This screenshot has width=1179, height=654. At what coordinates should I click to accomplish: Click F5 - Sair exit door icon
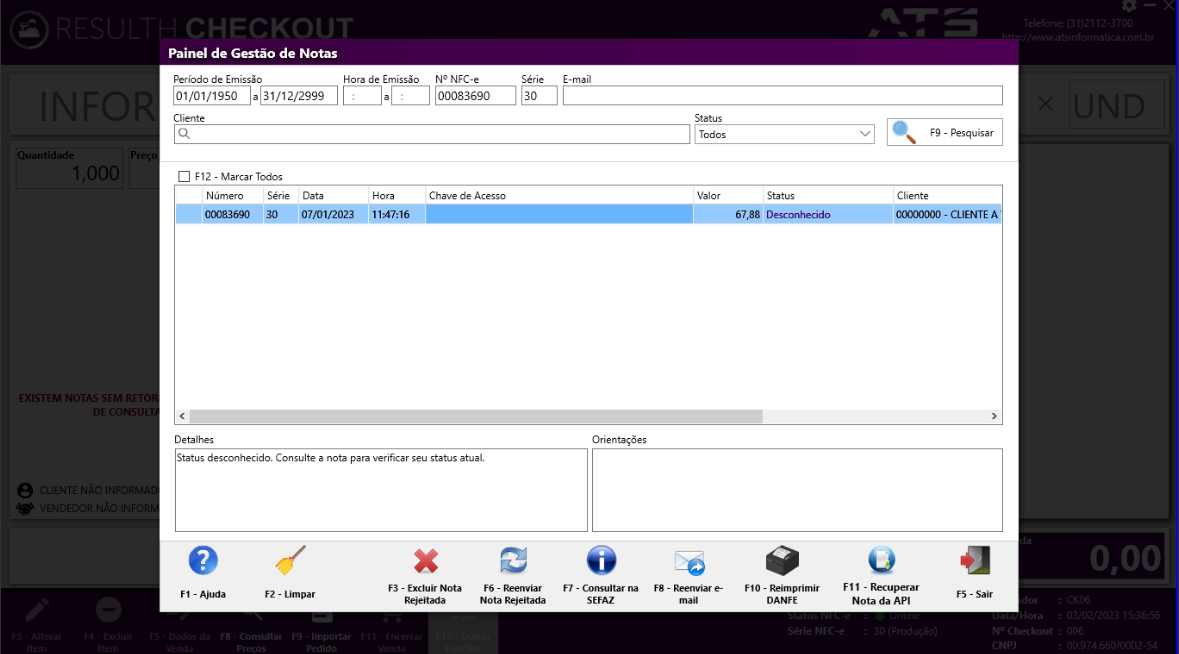pos(974,561)
